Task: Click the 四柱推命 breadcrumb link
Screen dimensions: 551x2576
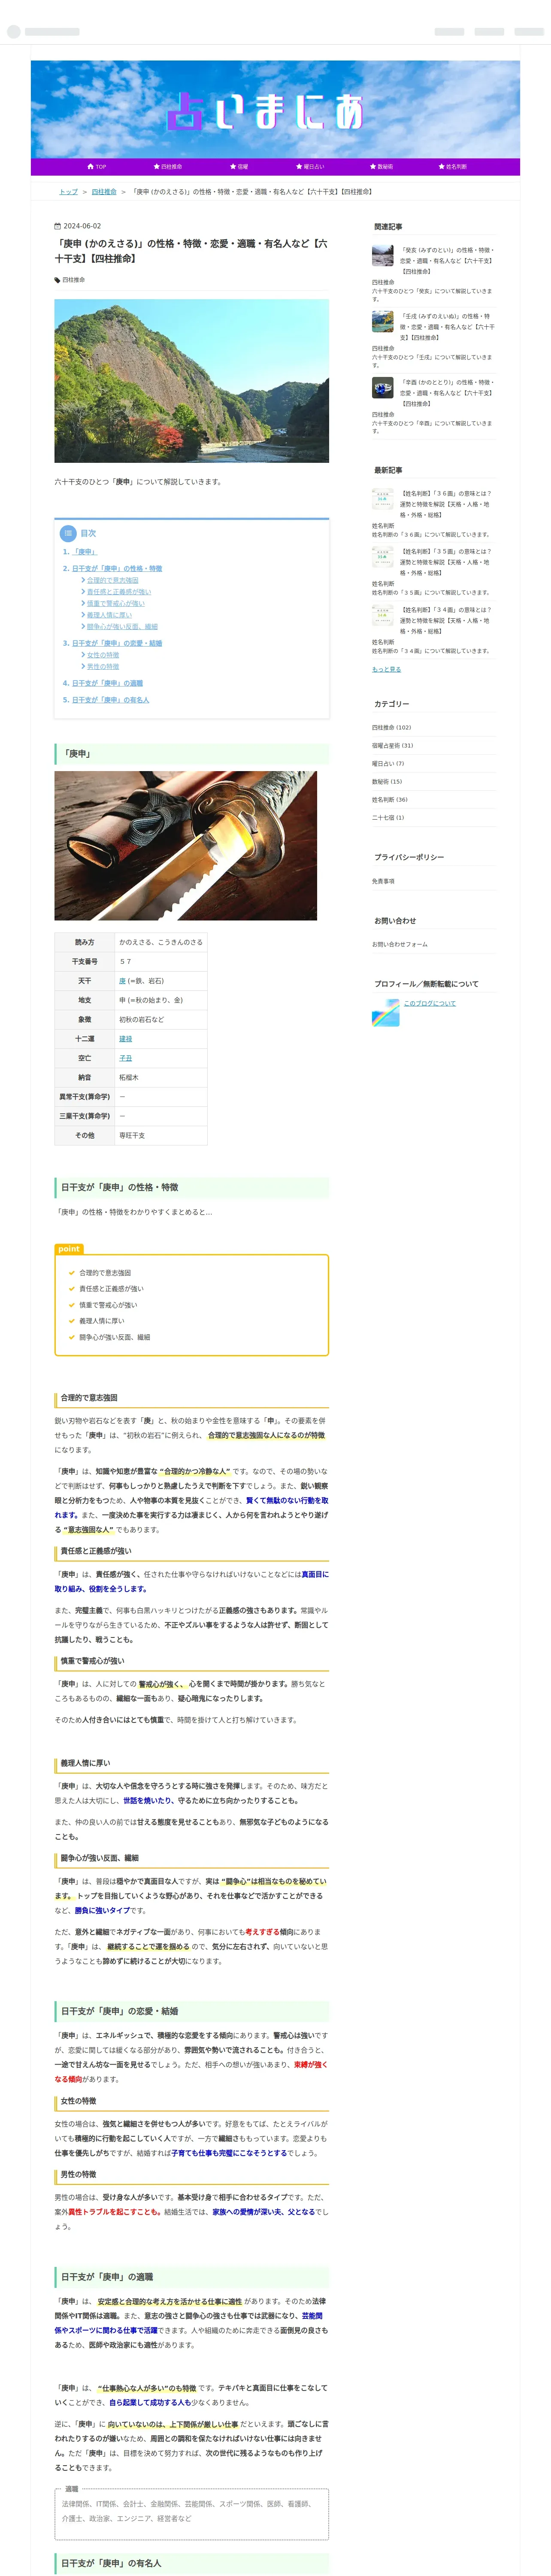Action: pyautogui.click(x=104, y=192)
